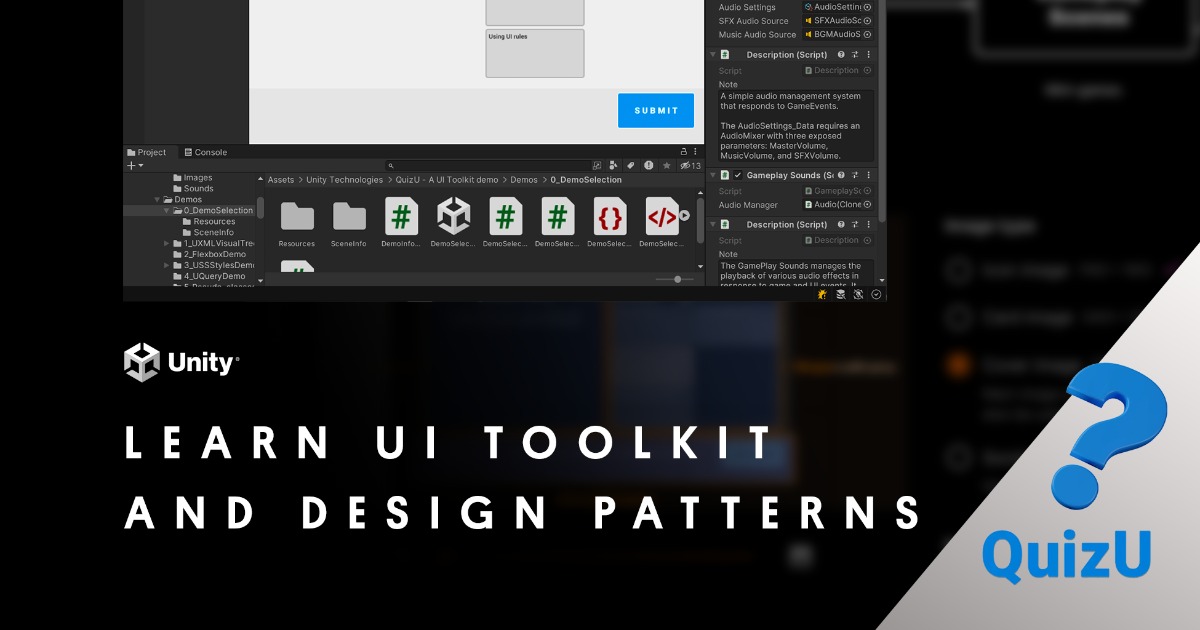Collapse the Gameplay Sounds component header
The height and width of the screenshot is (630, 1200).
[x=713, y=175]
